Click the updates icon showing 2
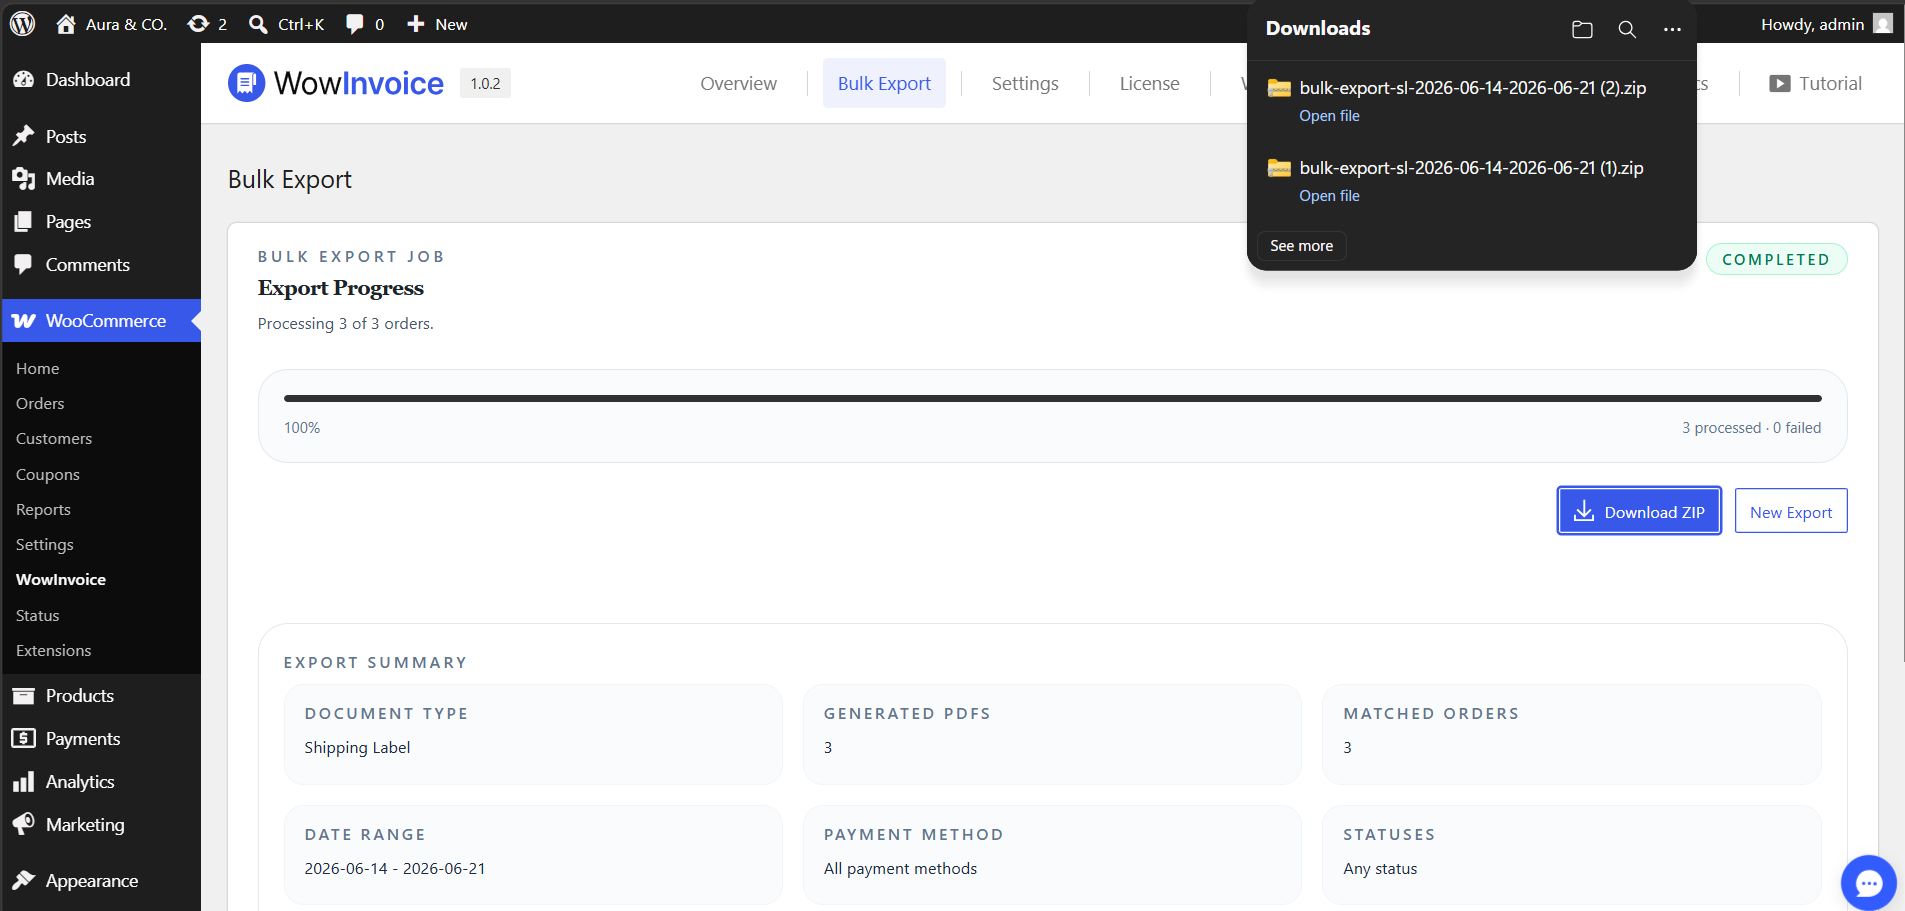 198,24
